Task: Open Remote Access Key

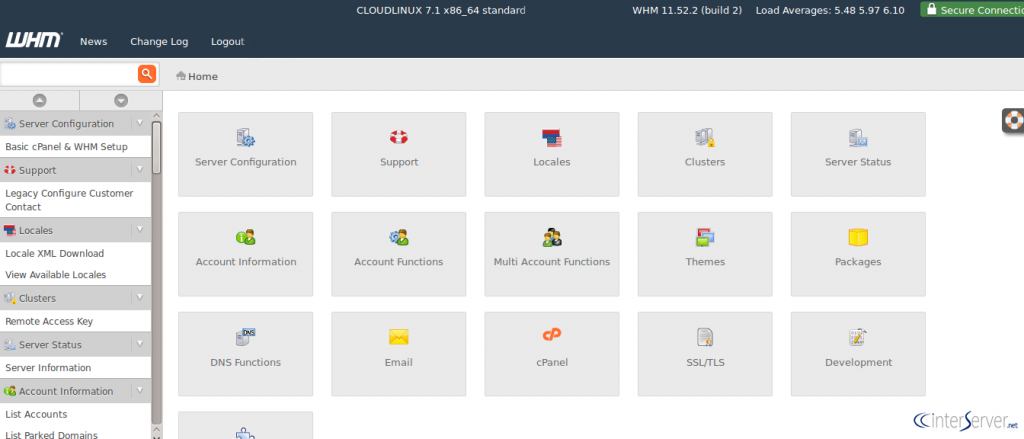Action: (x=49, y=321)
